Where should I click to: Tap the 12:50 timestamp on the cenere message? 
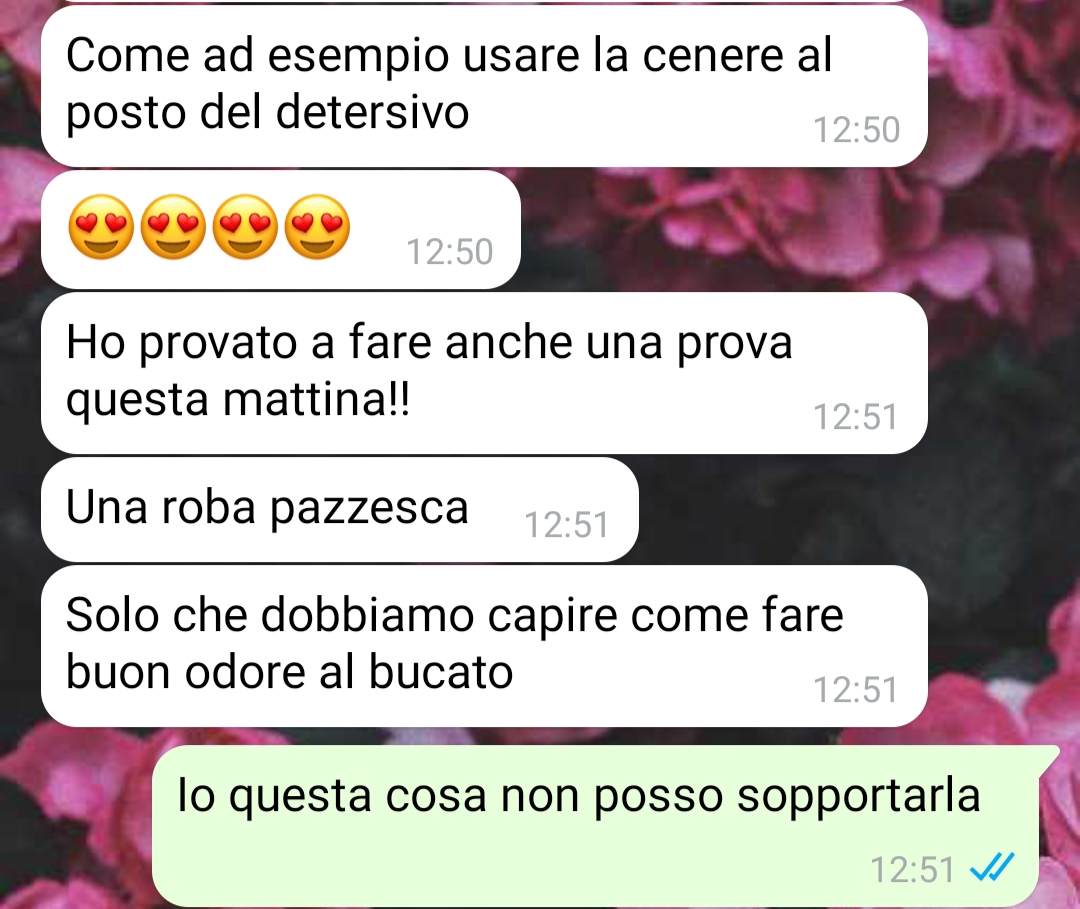click(x=856, y=129)
